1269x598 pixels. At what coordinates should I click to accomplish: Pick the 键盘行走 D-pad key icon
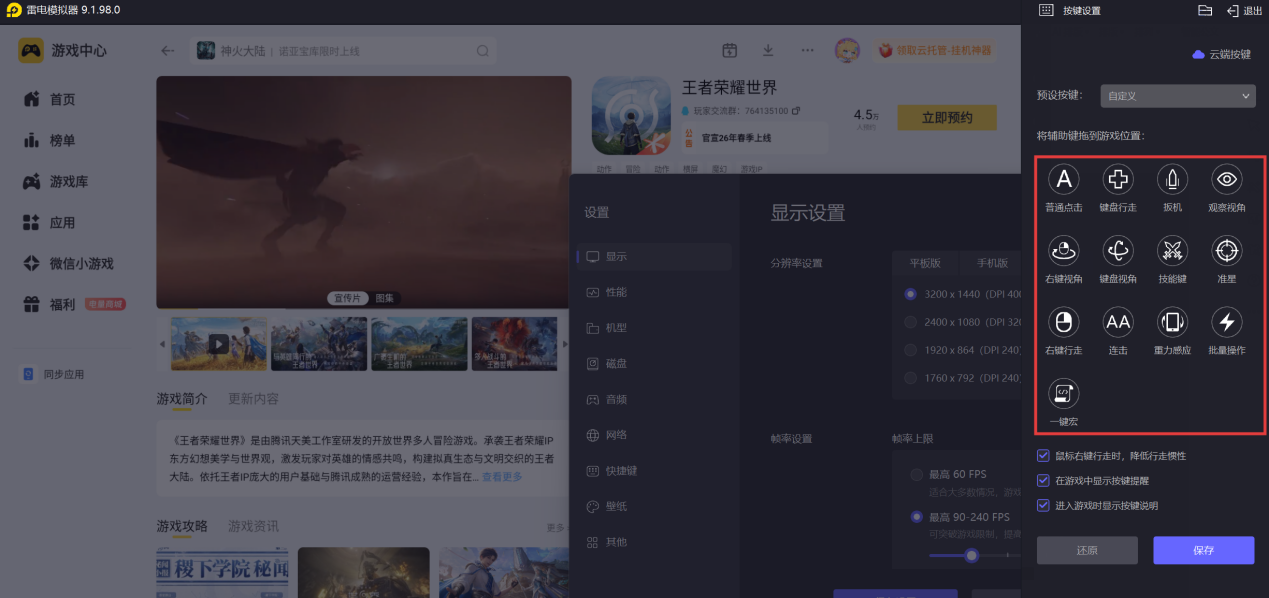pyautogui.click(x=1117, y=180)
